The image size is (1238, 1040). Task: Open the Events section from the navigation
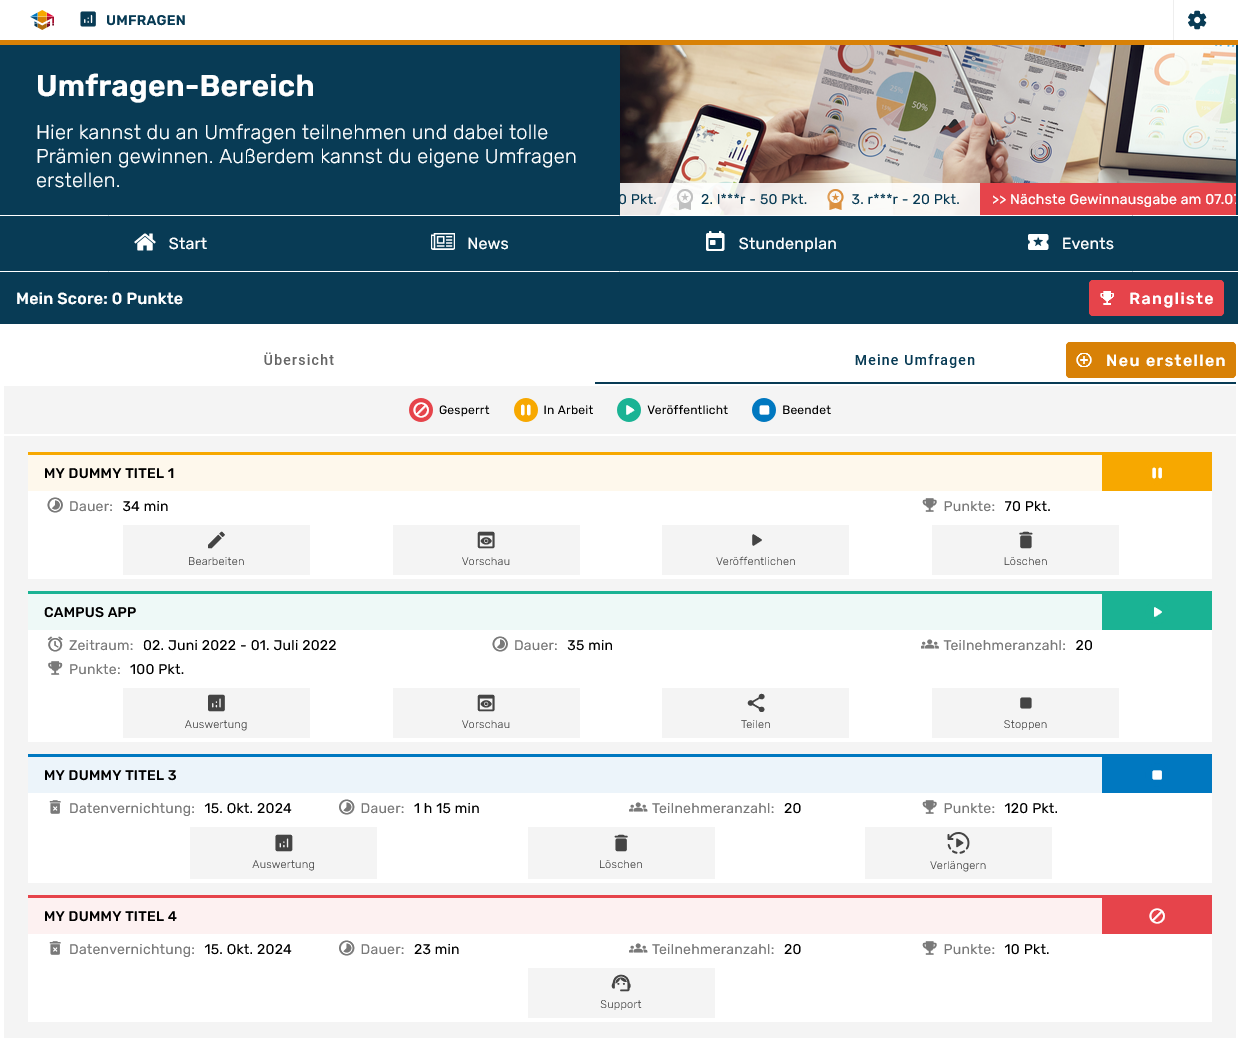pos(1070,243)
